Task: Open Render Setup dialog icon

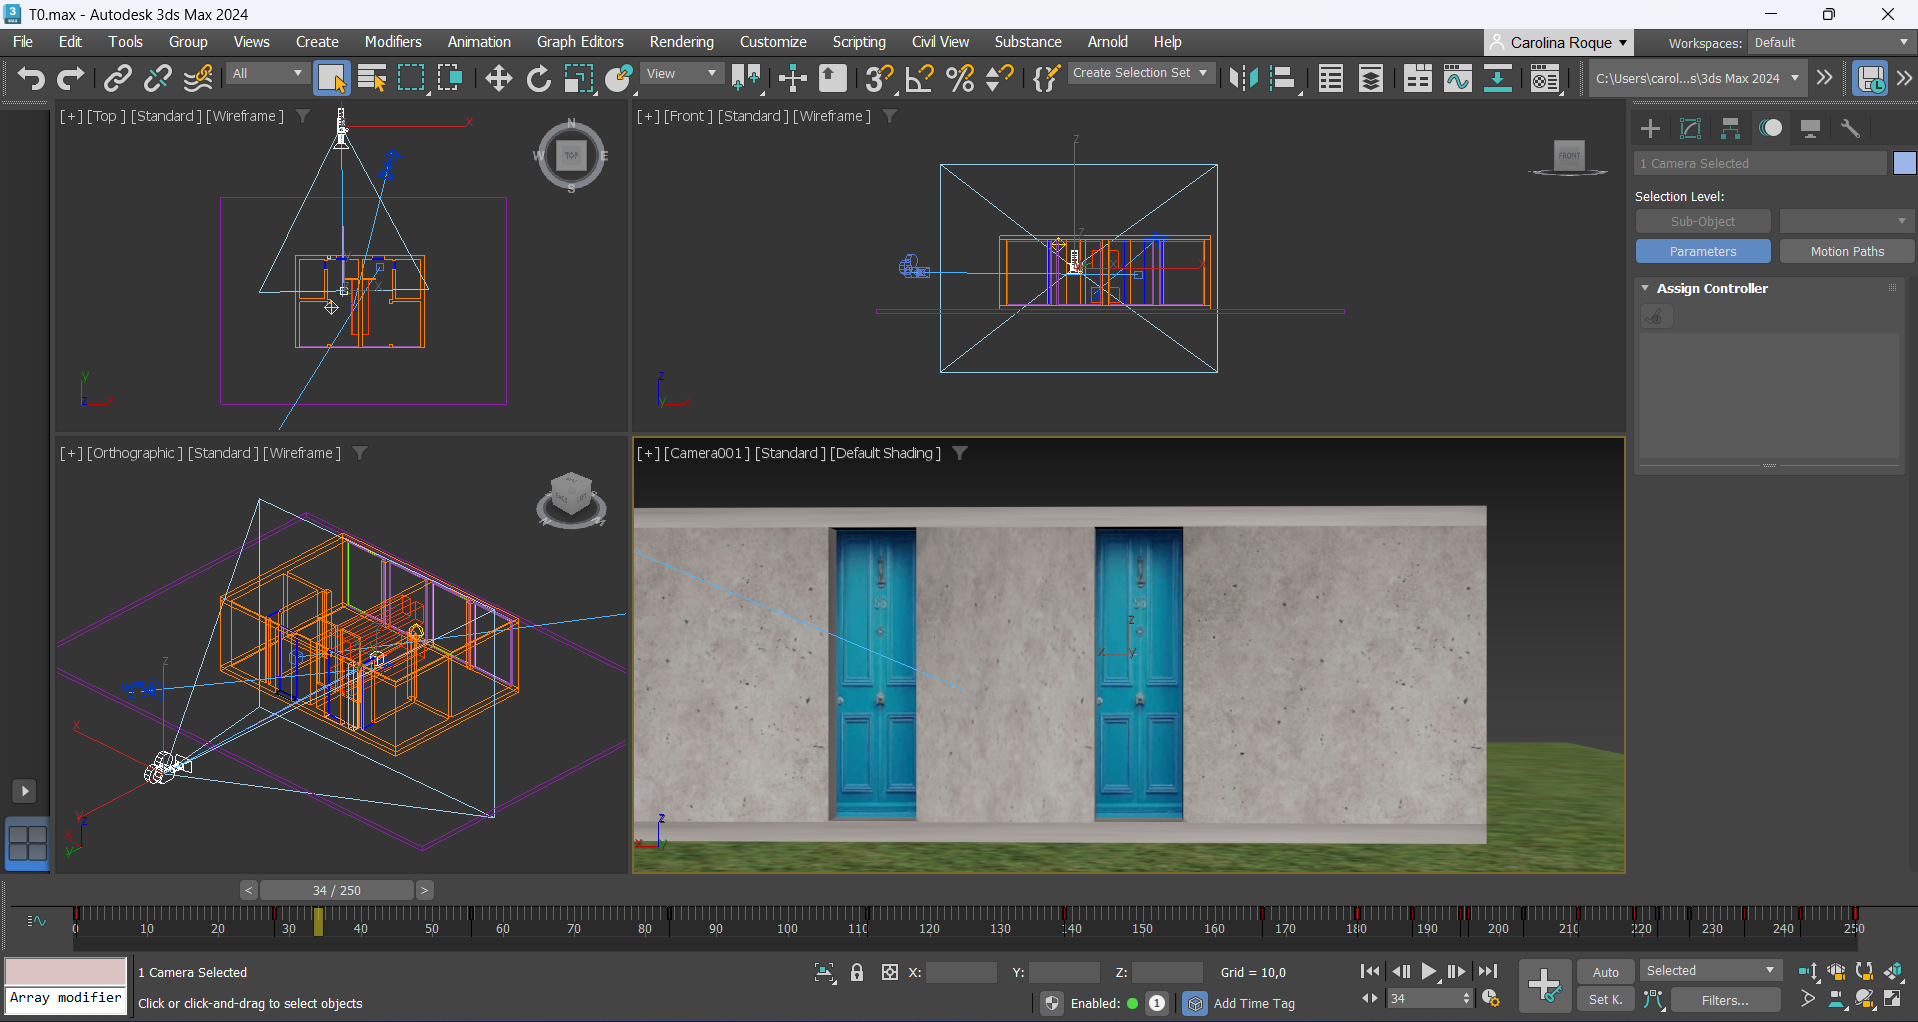Action: point(1545,78)
